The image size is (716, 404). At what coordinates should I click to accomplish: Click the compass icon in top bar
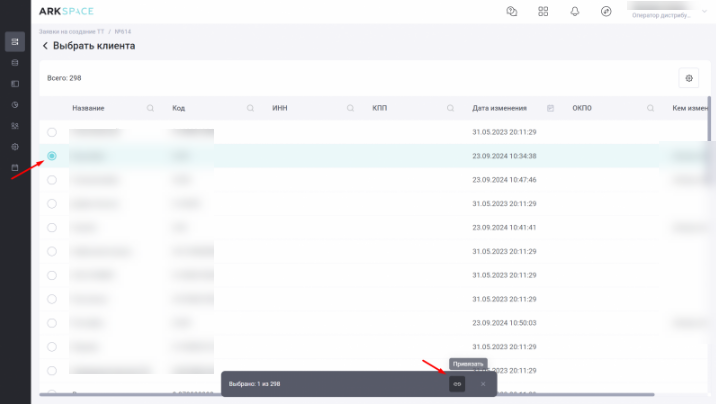[606, 12]
